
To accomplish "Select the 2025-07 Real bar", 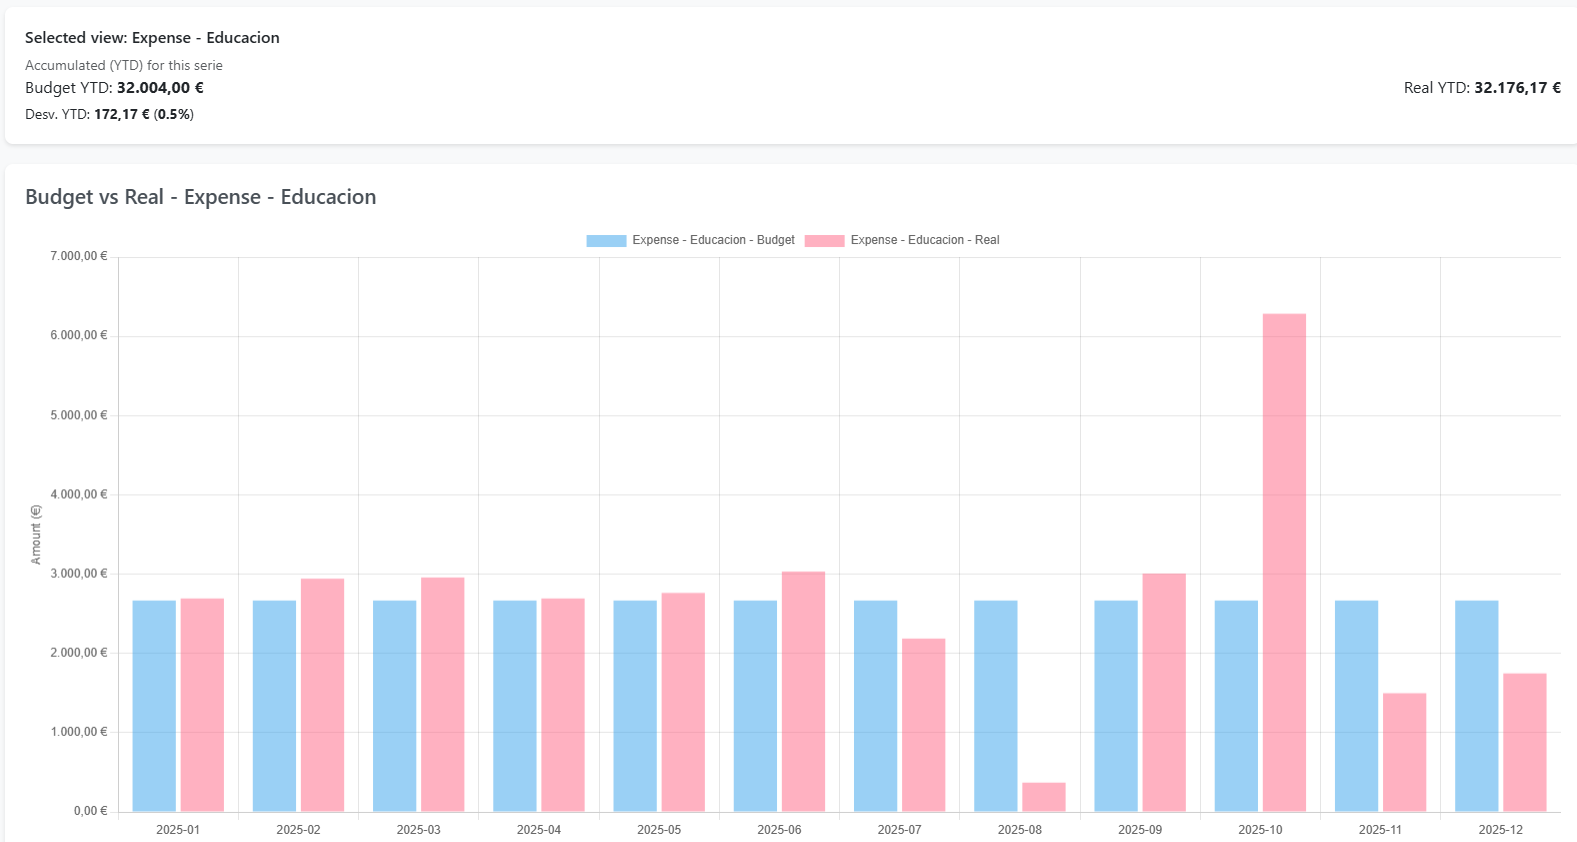I will pos(924,725).
